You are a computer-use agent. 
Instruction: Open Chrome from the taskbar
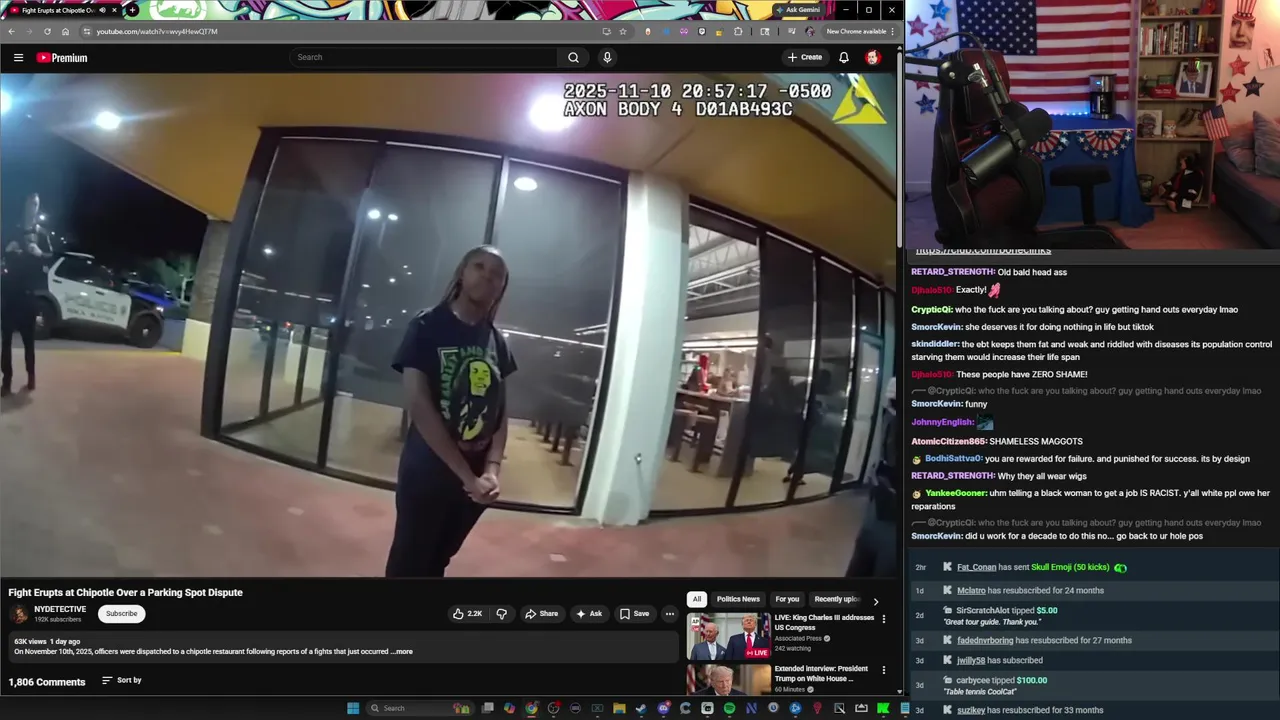pos(531,708)
